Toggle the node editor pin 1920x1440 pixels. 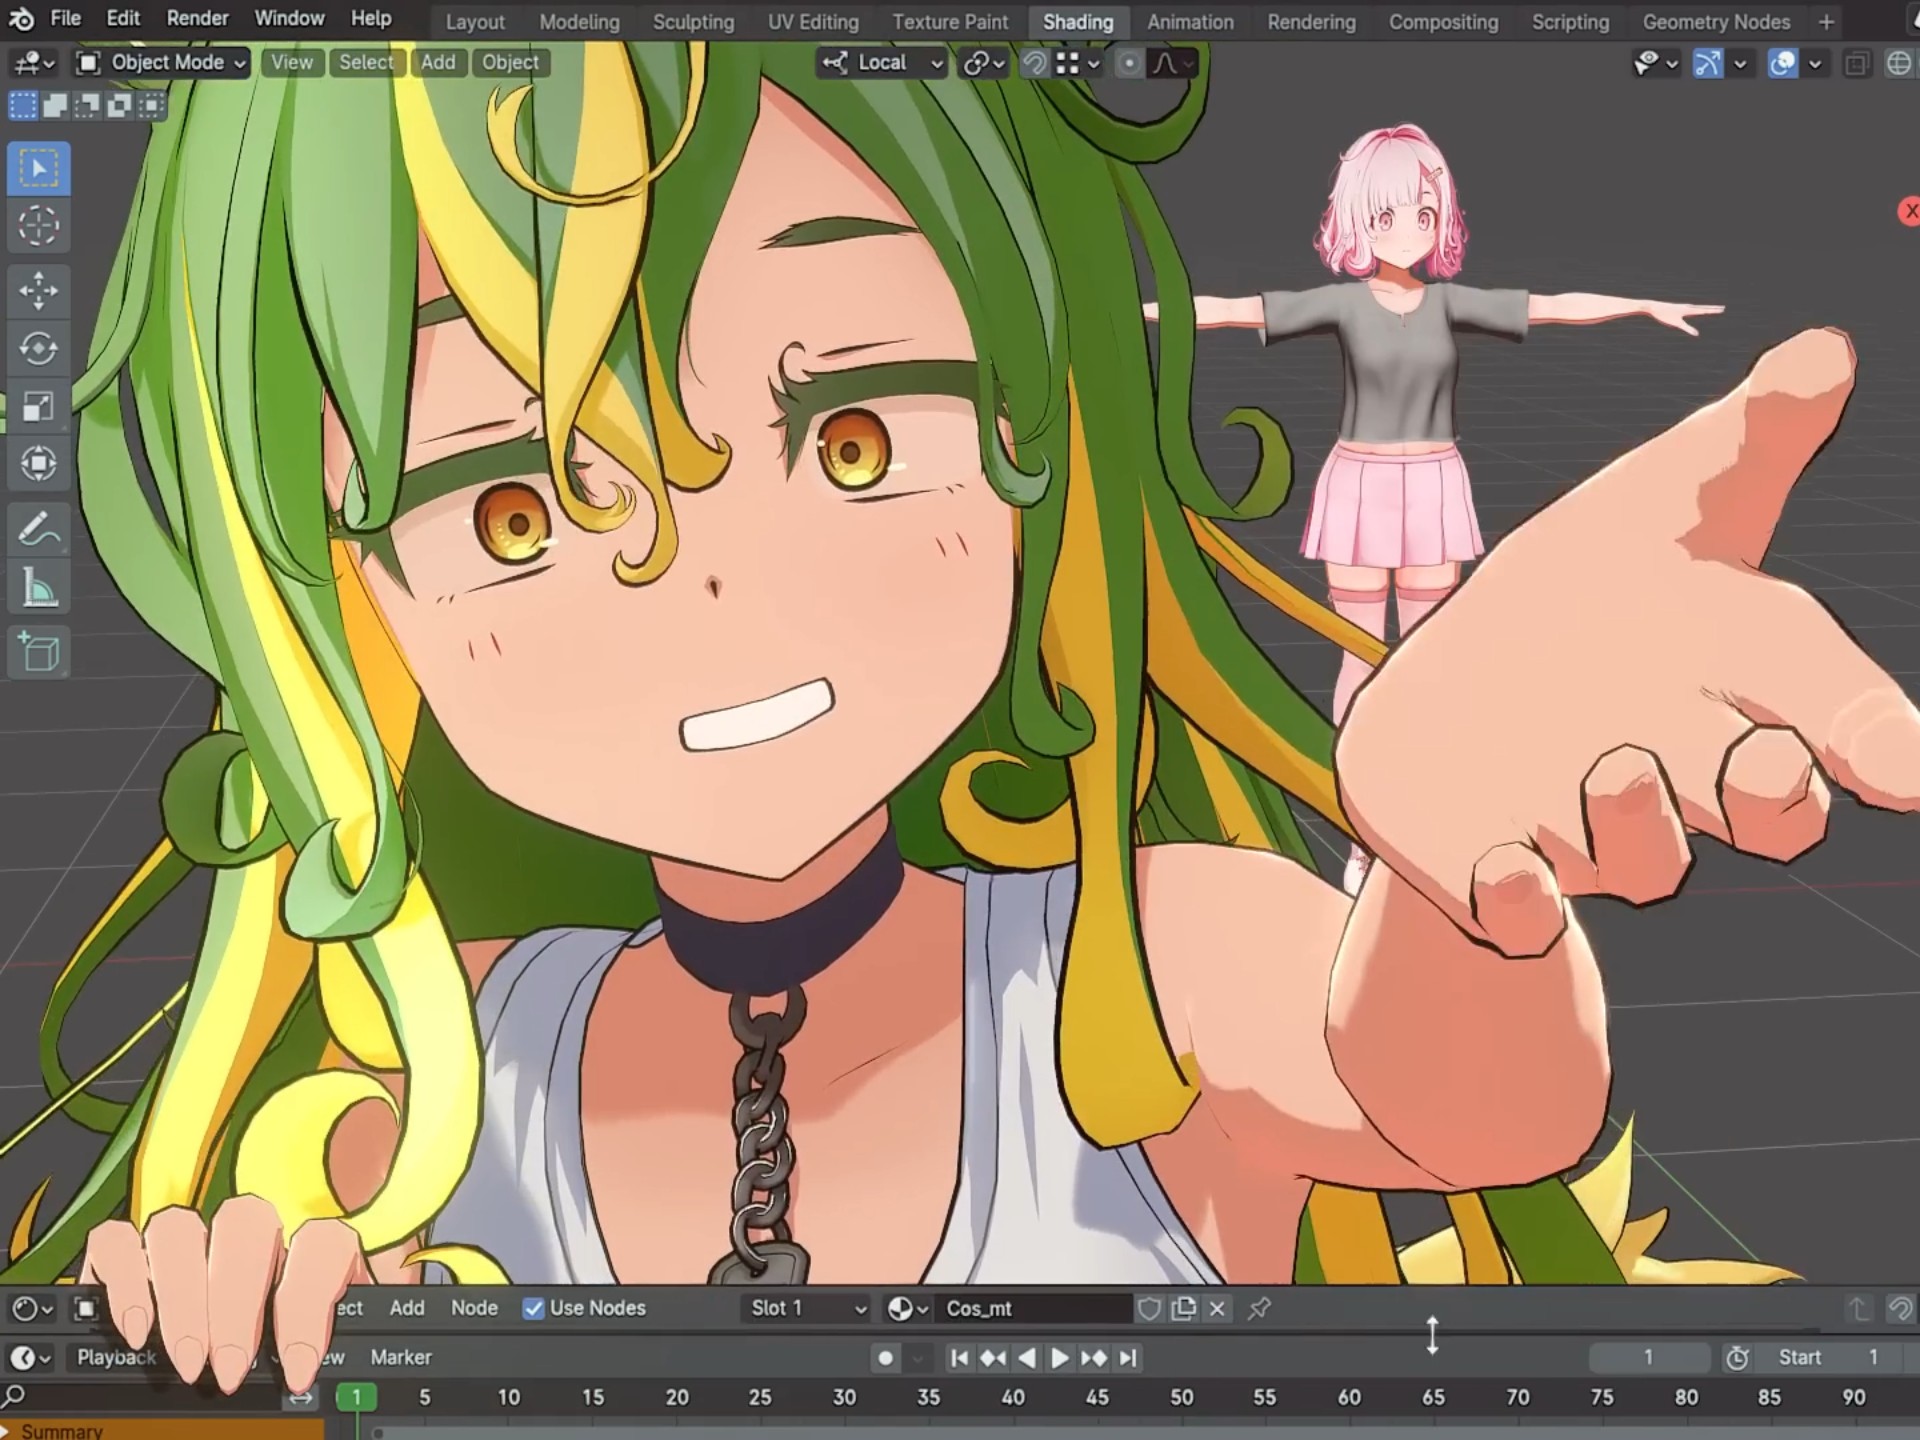click(x=1259, y=1308)
